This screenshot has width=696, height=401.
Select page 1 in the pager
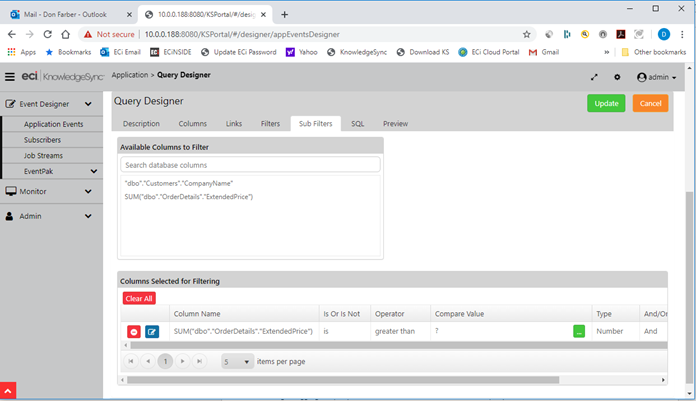(x=166, y=361)
